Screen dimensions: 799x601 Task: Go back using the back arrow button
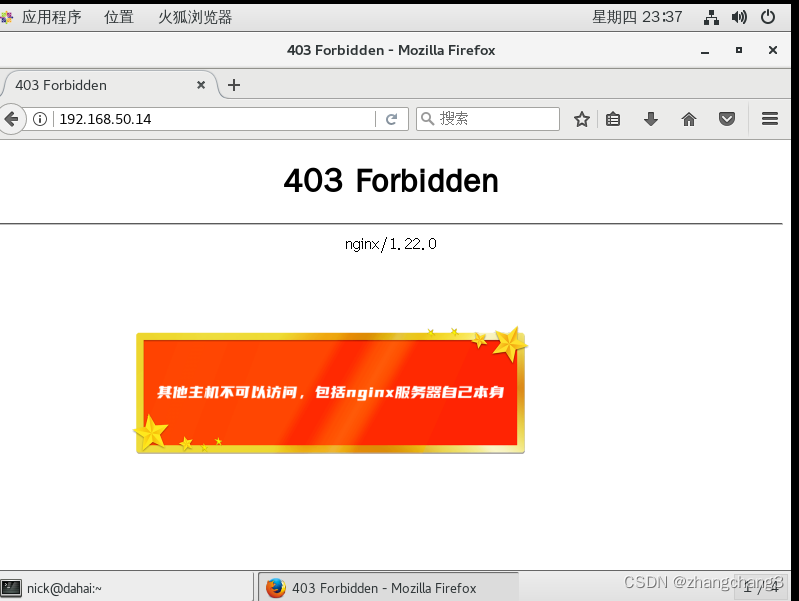click(11, 119)
